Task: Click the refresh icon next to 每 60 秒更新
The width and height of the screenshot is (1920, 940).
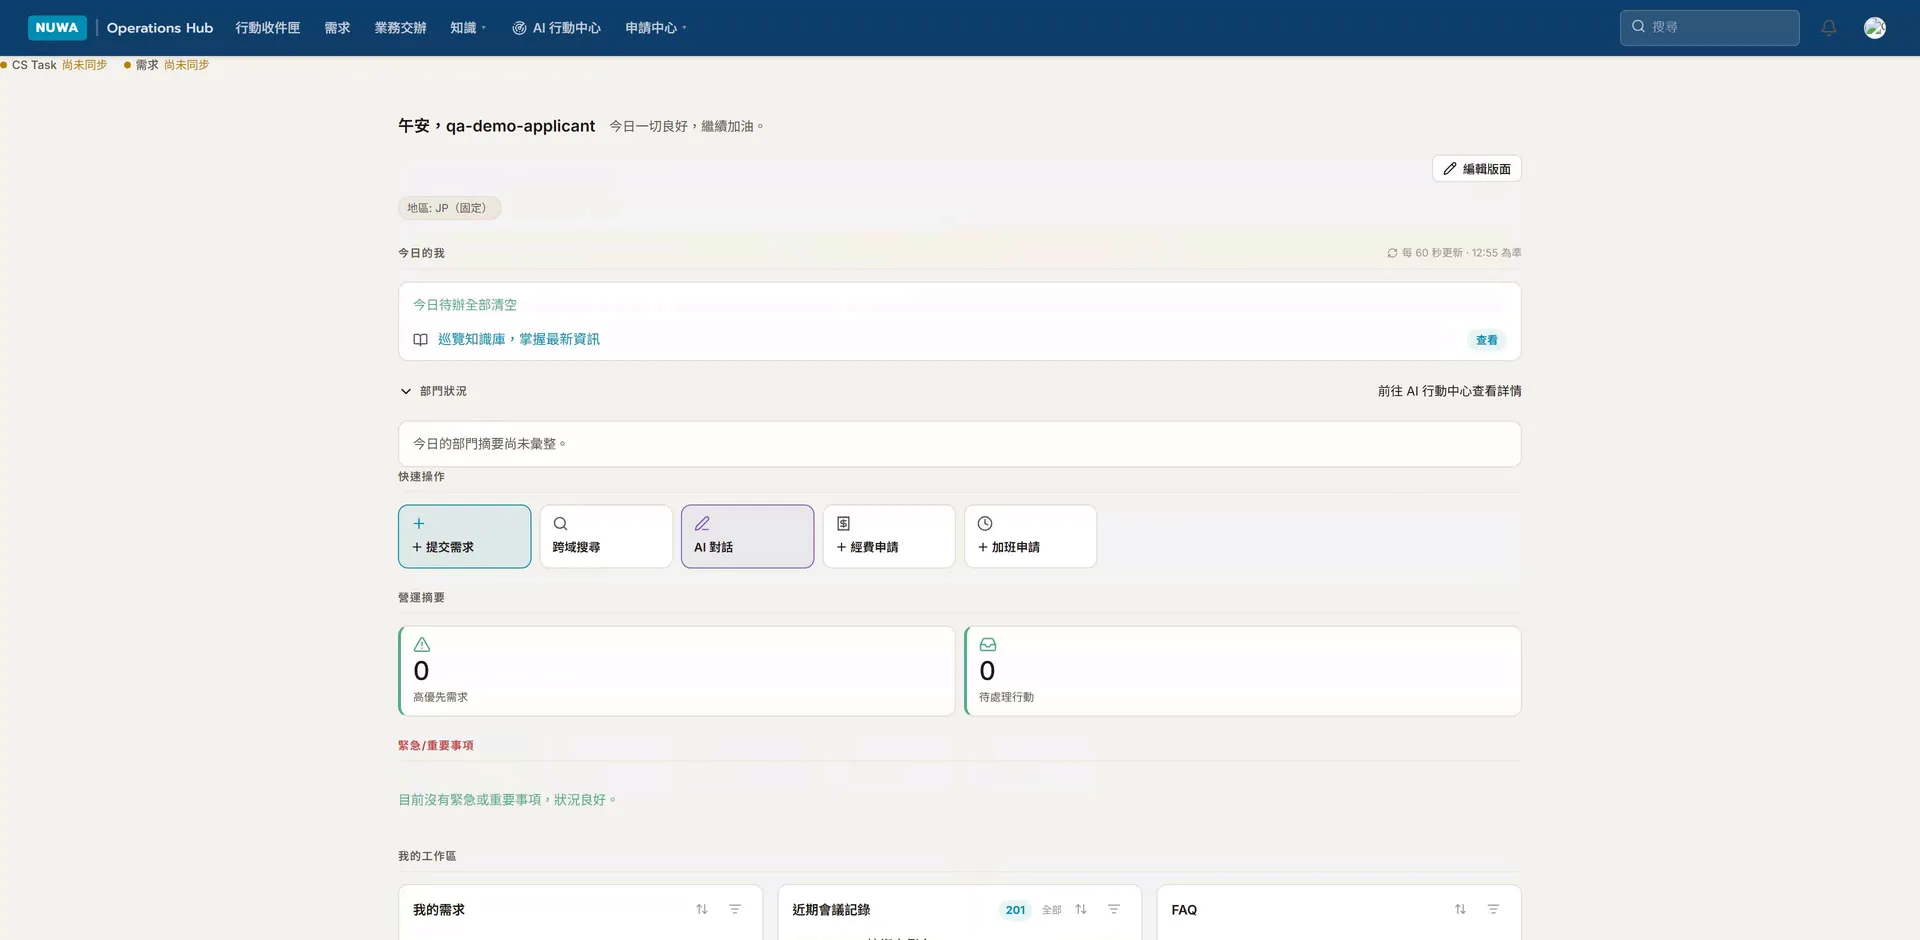Action: point(1392,253)
